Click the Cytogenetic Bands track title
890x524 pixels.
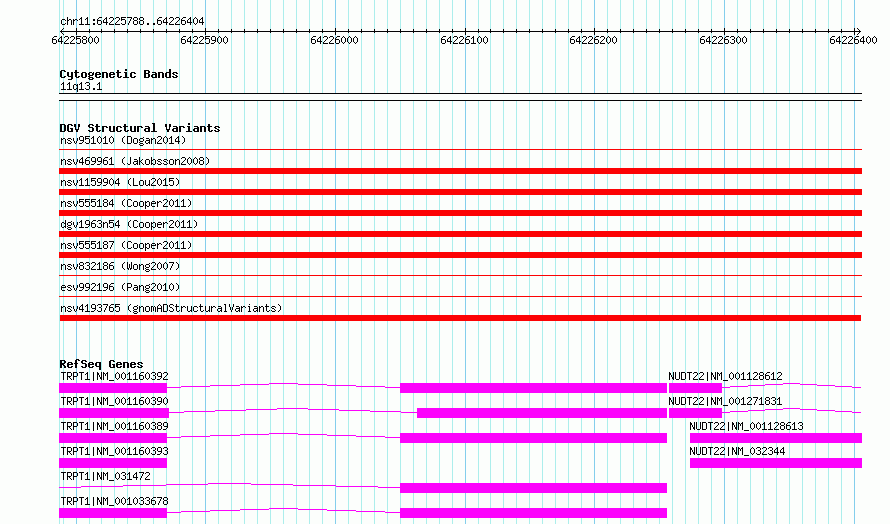(119, 74)
